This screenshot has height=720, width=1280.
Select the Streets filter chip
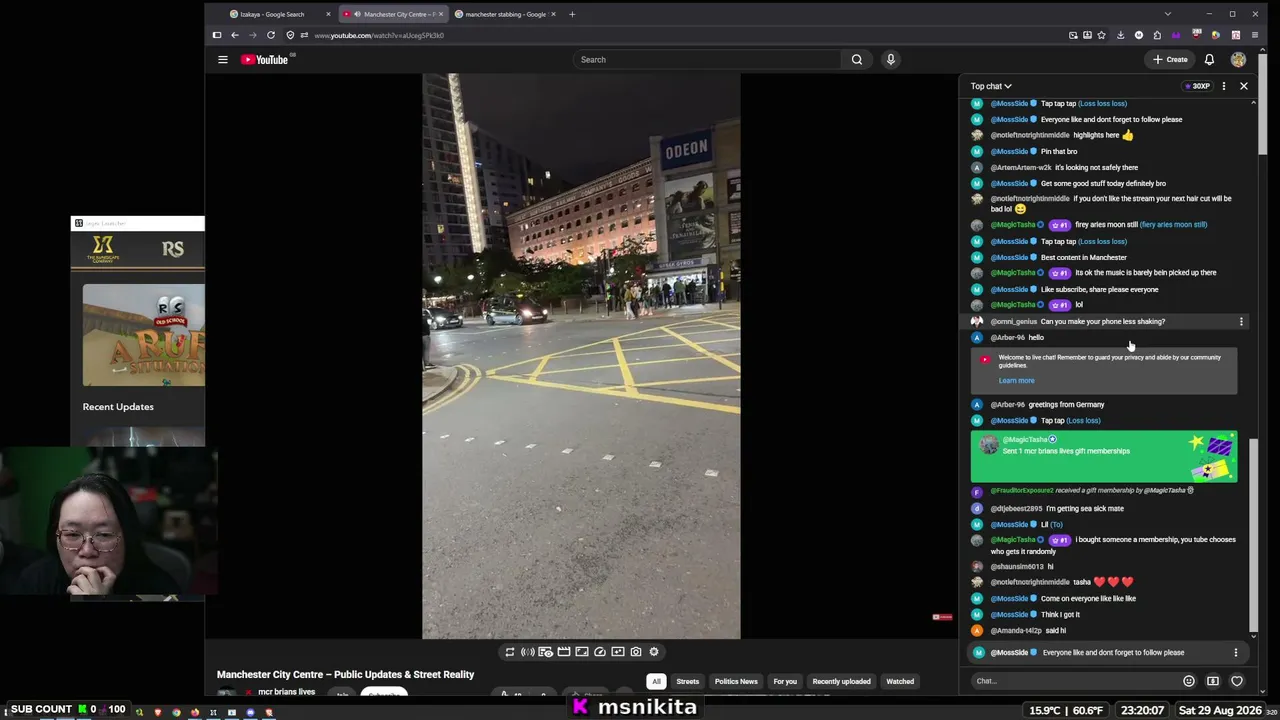point(688,682)
